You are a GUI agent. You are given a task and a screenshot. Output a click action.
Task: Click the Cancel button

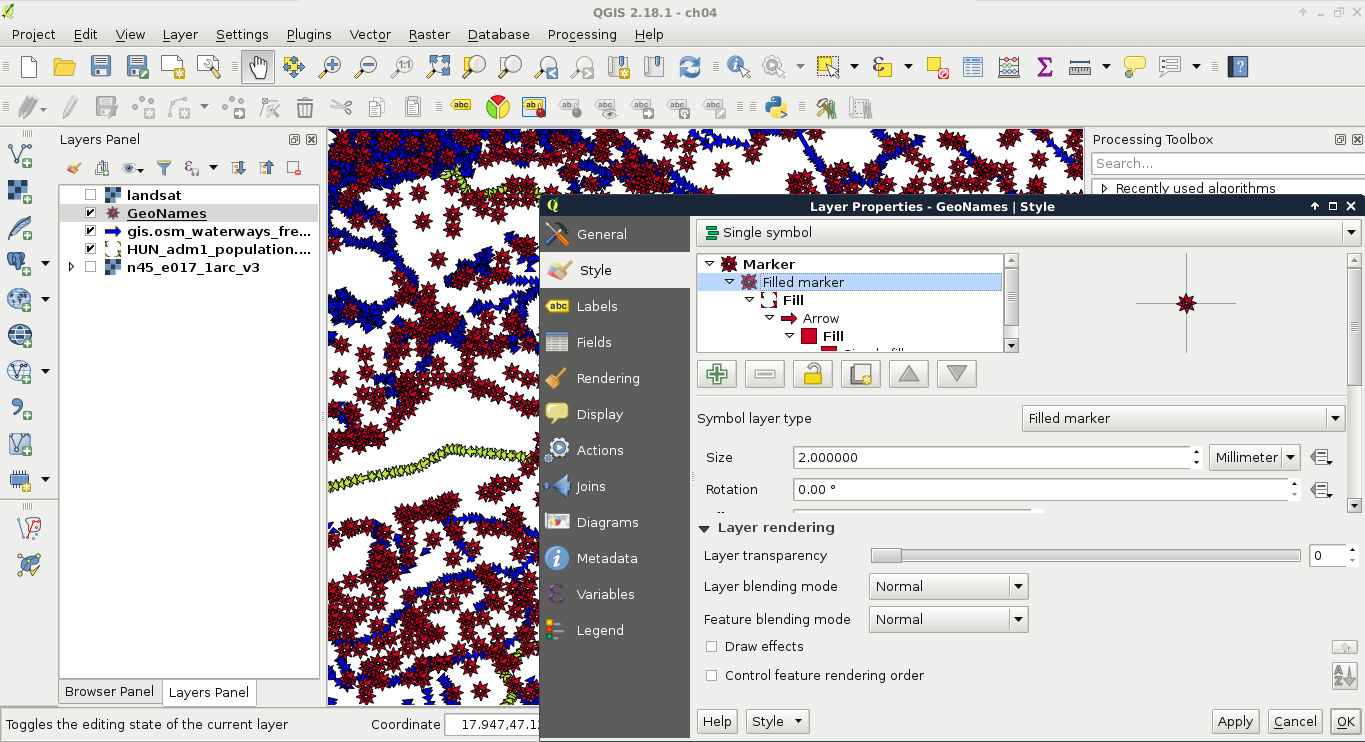pos(1295,721)
